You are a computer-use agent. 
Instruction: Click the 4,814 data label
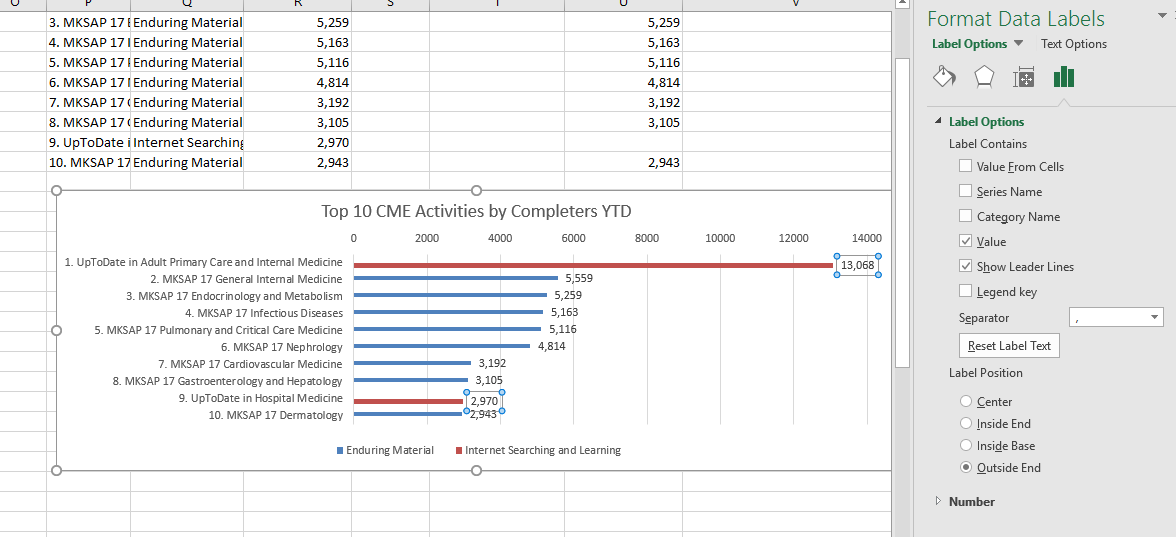point(551,346)
